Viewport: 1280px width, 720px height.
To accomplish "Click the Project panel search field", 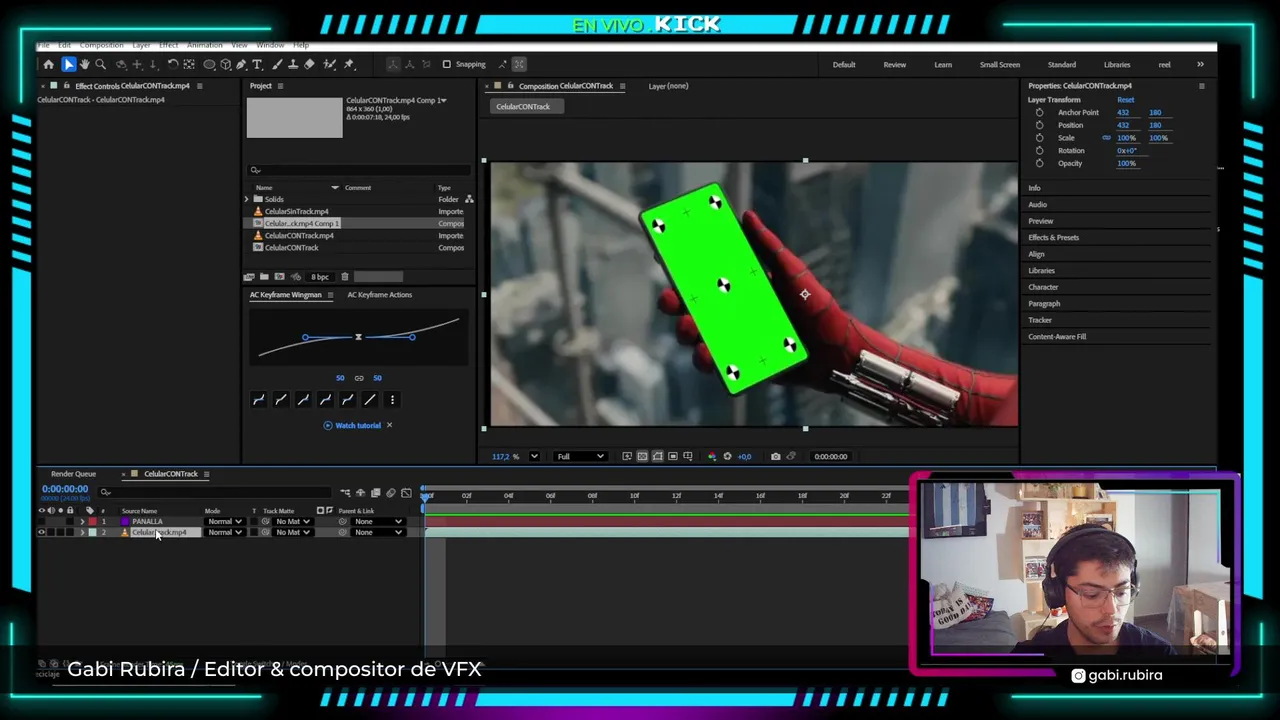I will (358, 171).
